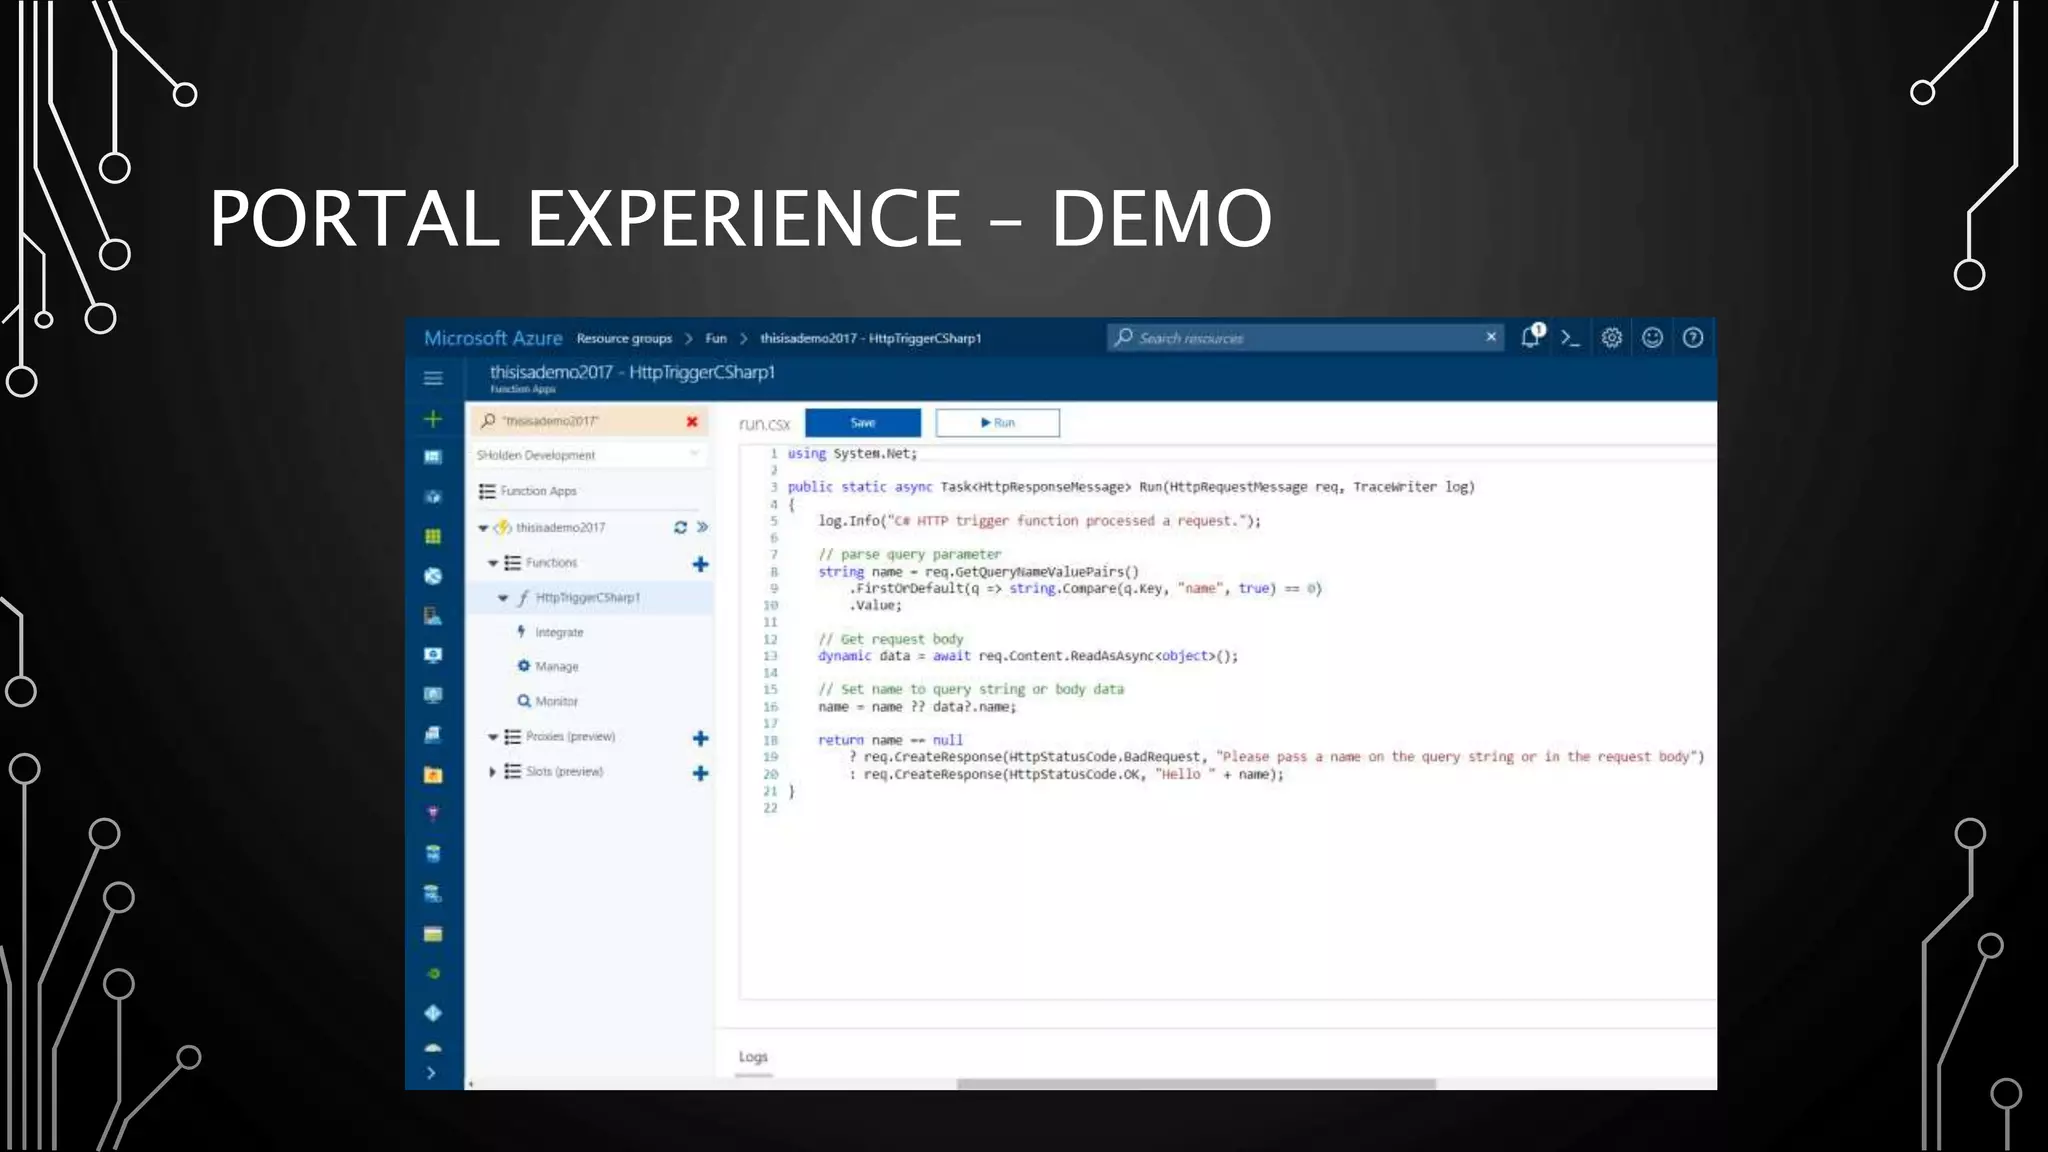
Task: Click the Proxies (preview) label
Action: coord(570,737)
